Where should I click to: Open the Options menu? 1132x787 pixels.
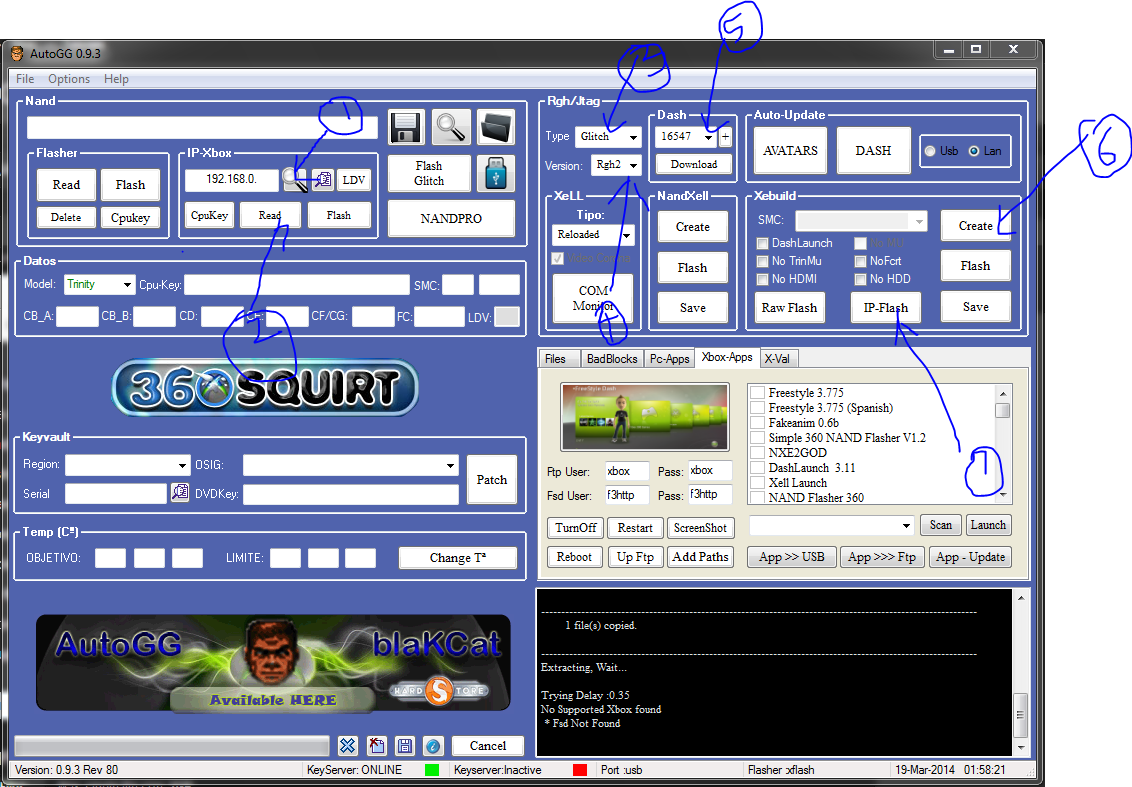click(x=69, y=79)
